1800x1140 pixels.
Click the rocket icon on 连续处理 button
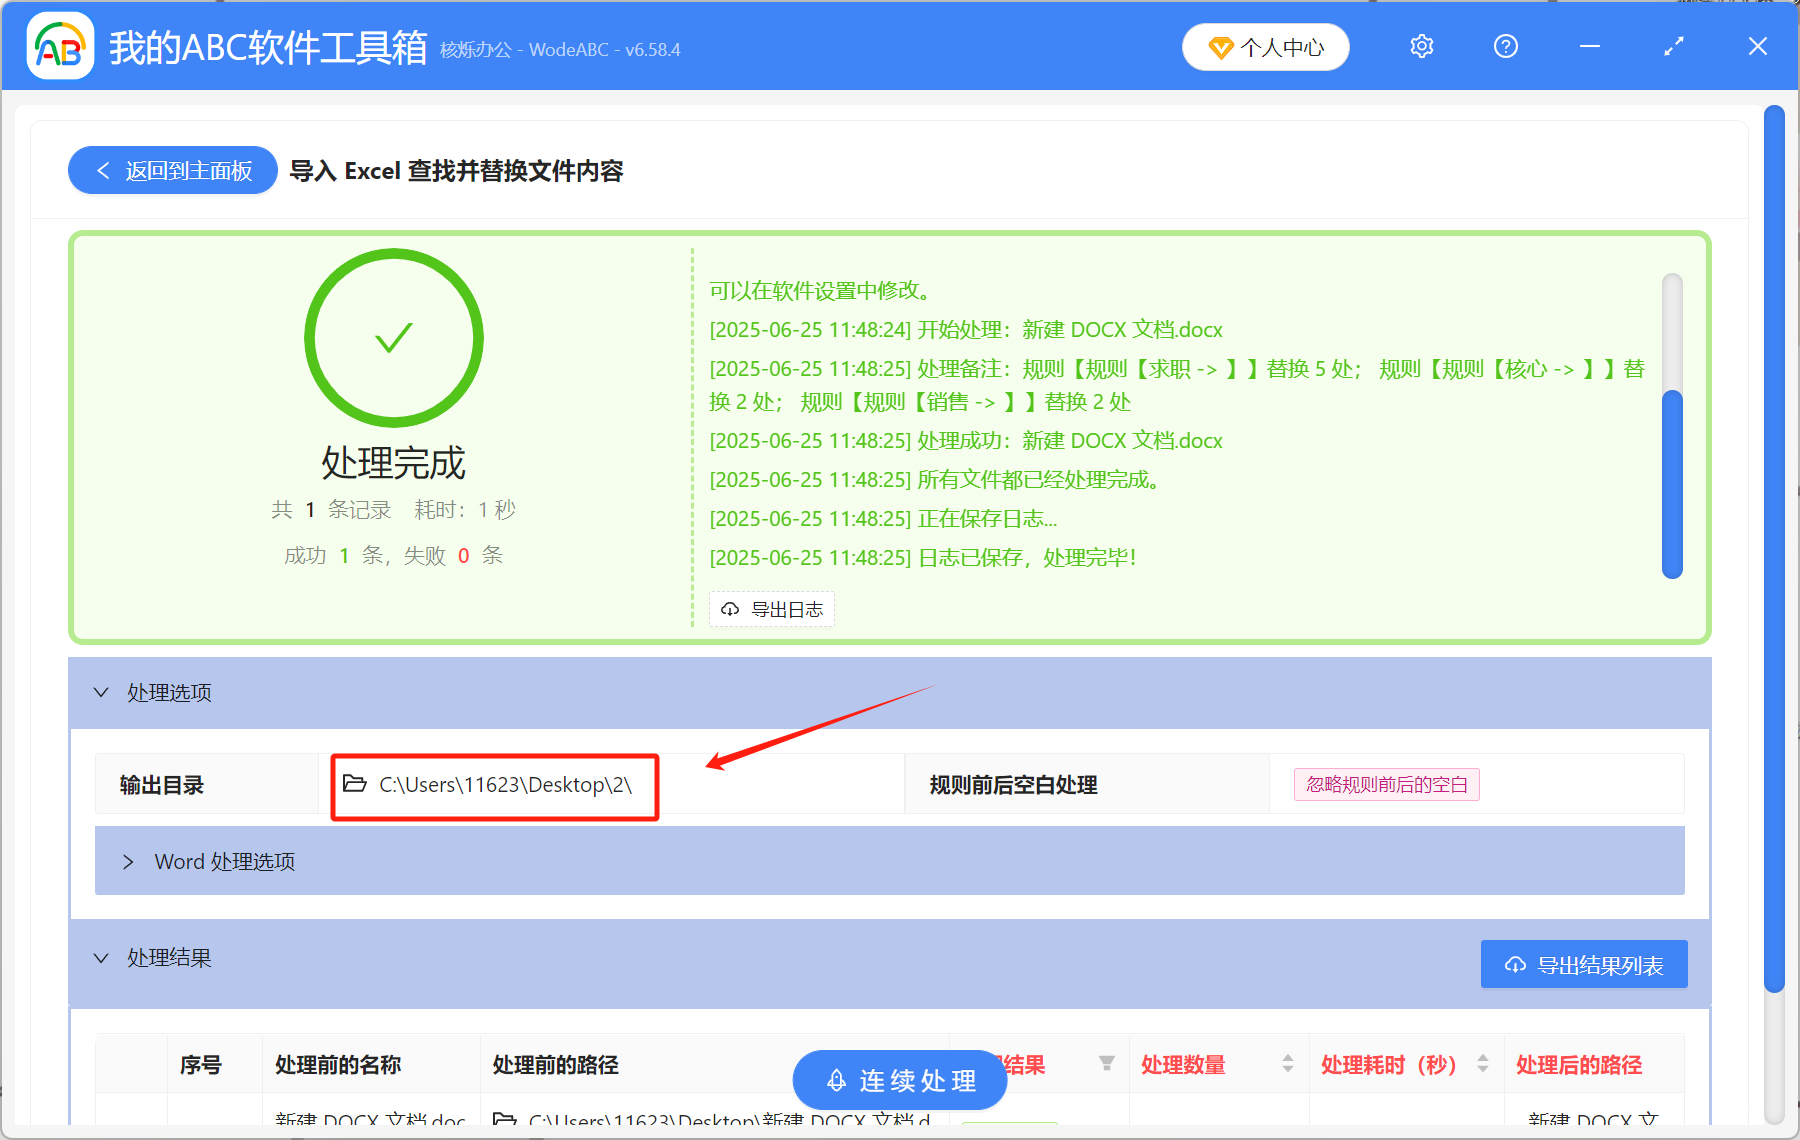pyautogui.click(x=837, y=1079)
